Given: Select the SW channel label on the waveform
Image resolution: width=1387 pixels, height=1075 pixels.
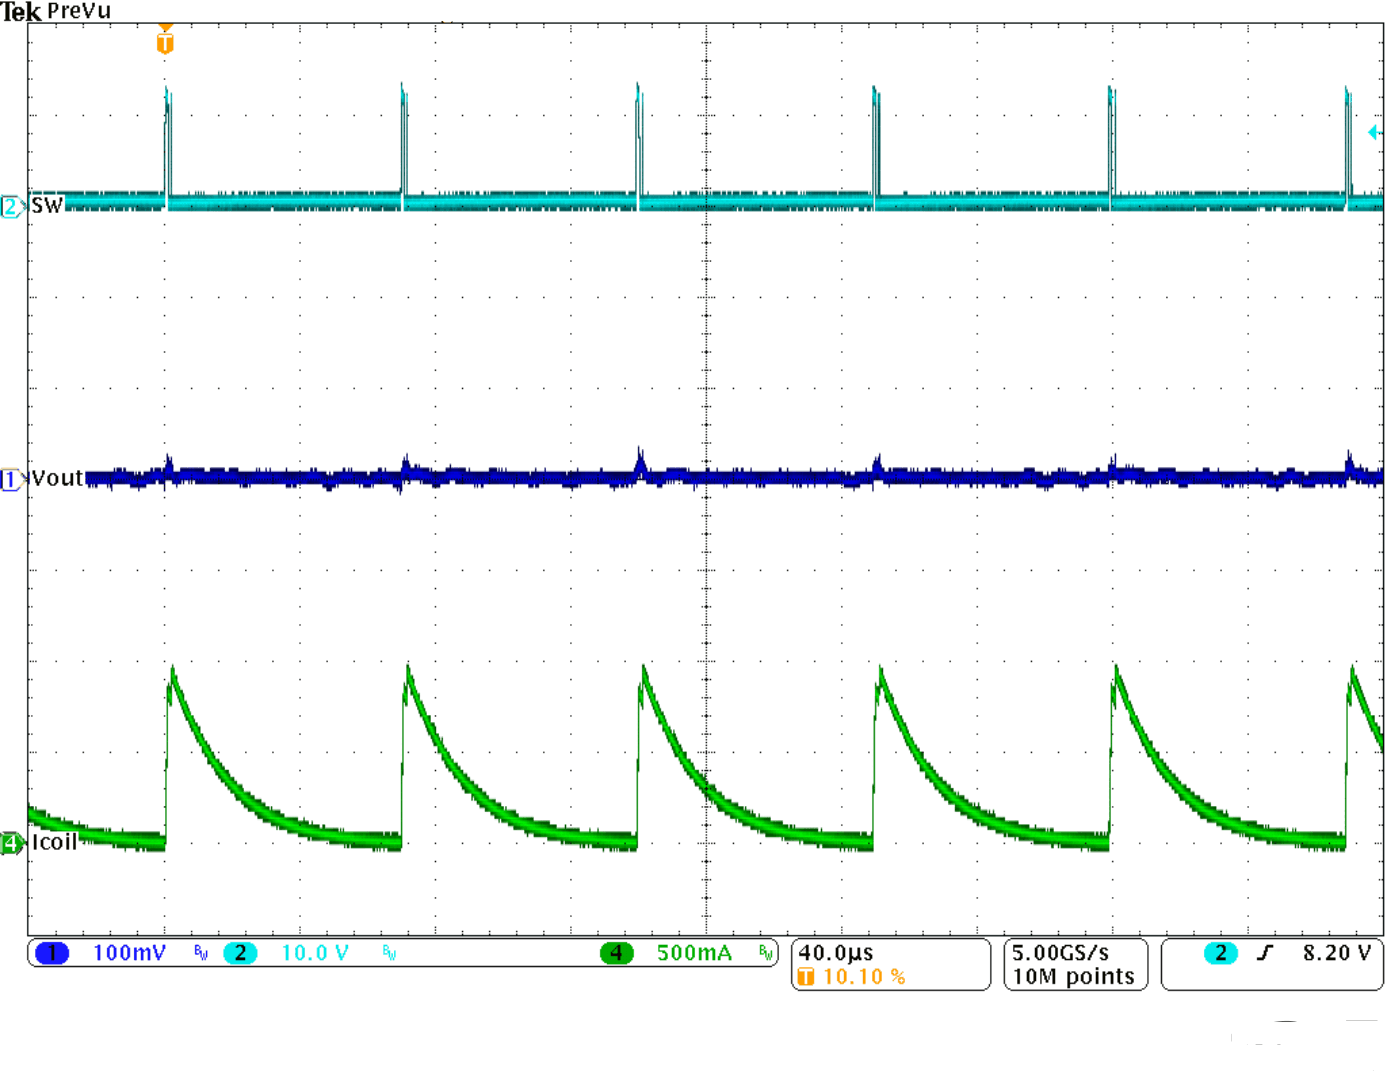Looking at the screenshot, I should click(x=46, y=204).
